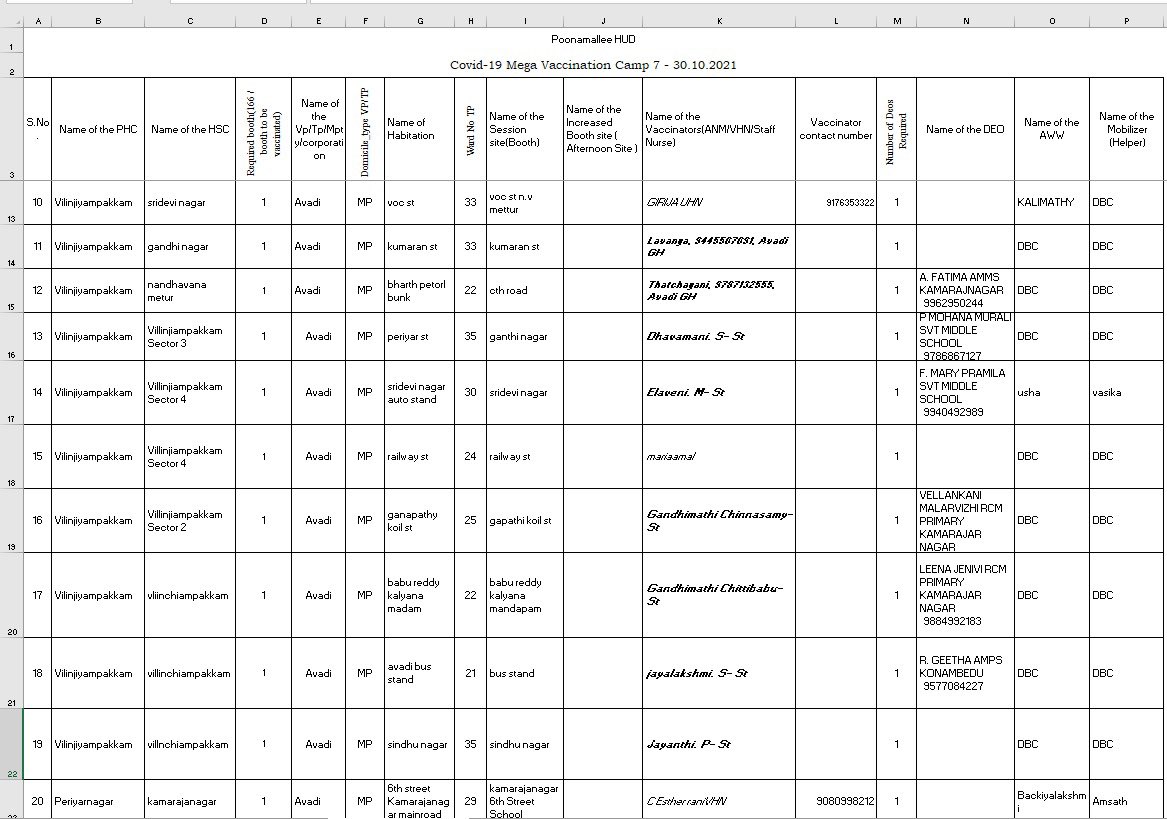Click the 'voc st n.v mettur' session cell
1167x819 pixels.
[x=525, y=203]
